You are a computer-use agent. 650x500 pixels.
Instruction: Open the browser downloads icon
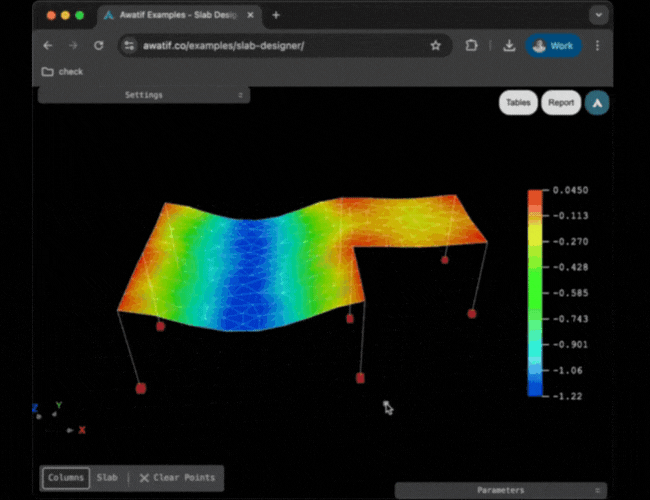[x=509, y=46]
